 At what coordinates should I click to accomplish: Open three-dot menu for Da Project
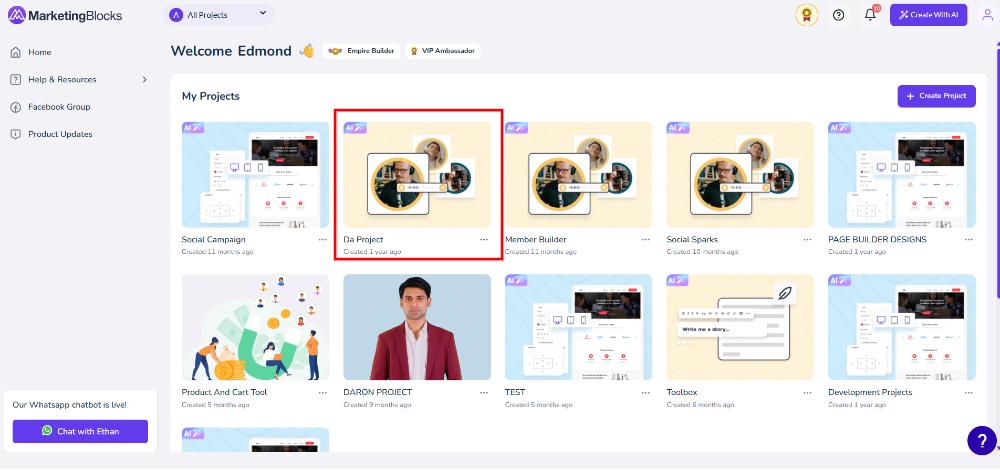484,240
